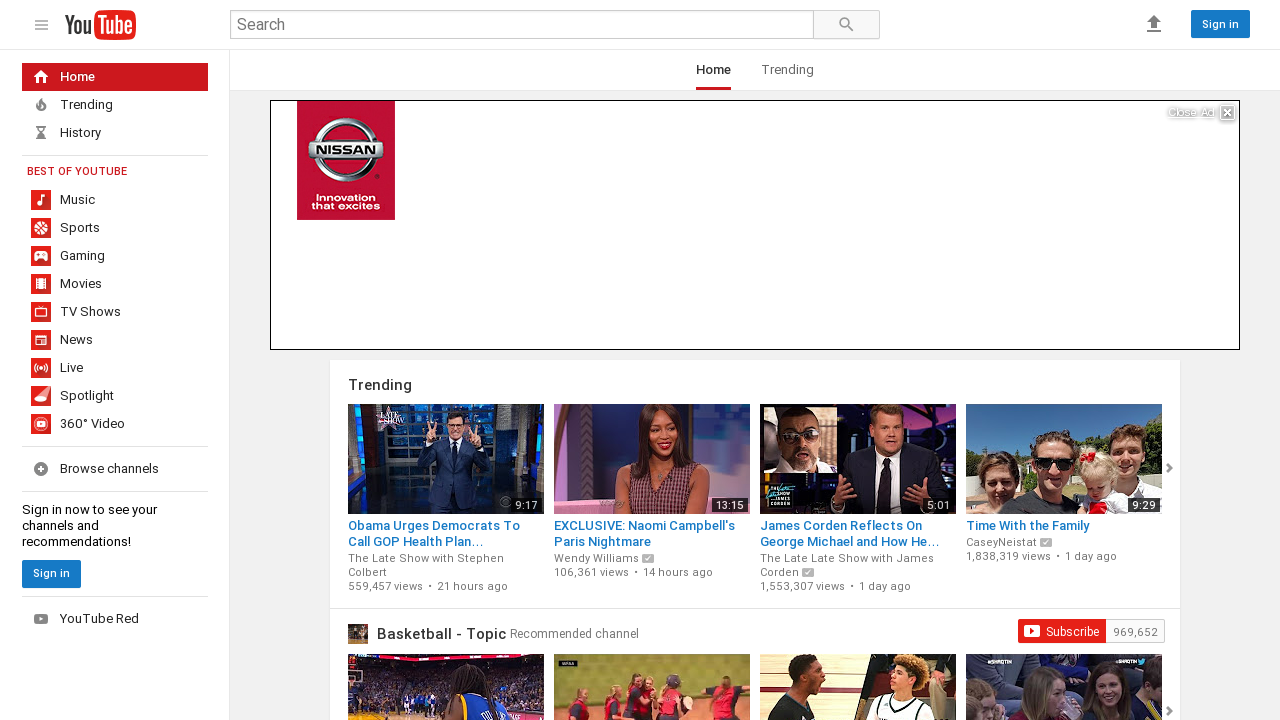The height and width of the screenshot is (720, 1280).
Task: Show next Basketball videos arrow
Action: (x=1169, y=711)
